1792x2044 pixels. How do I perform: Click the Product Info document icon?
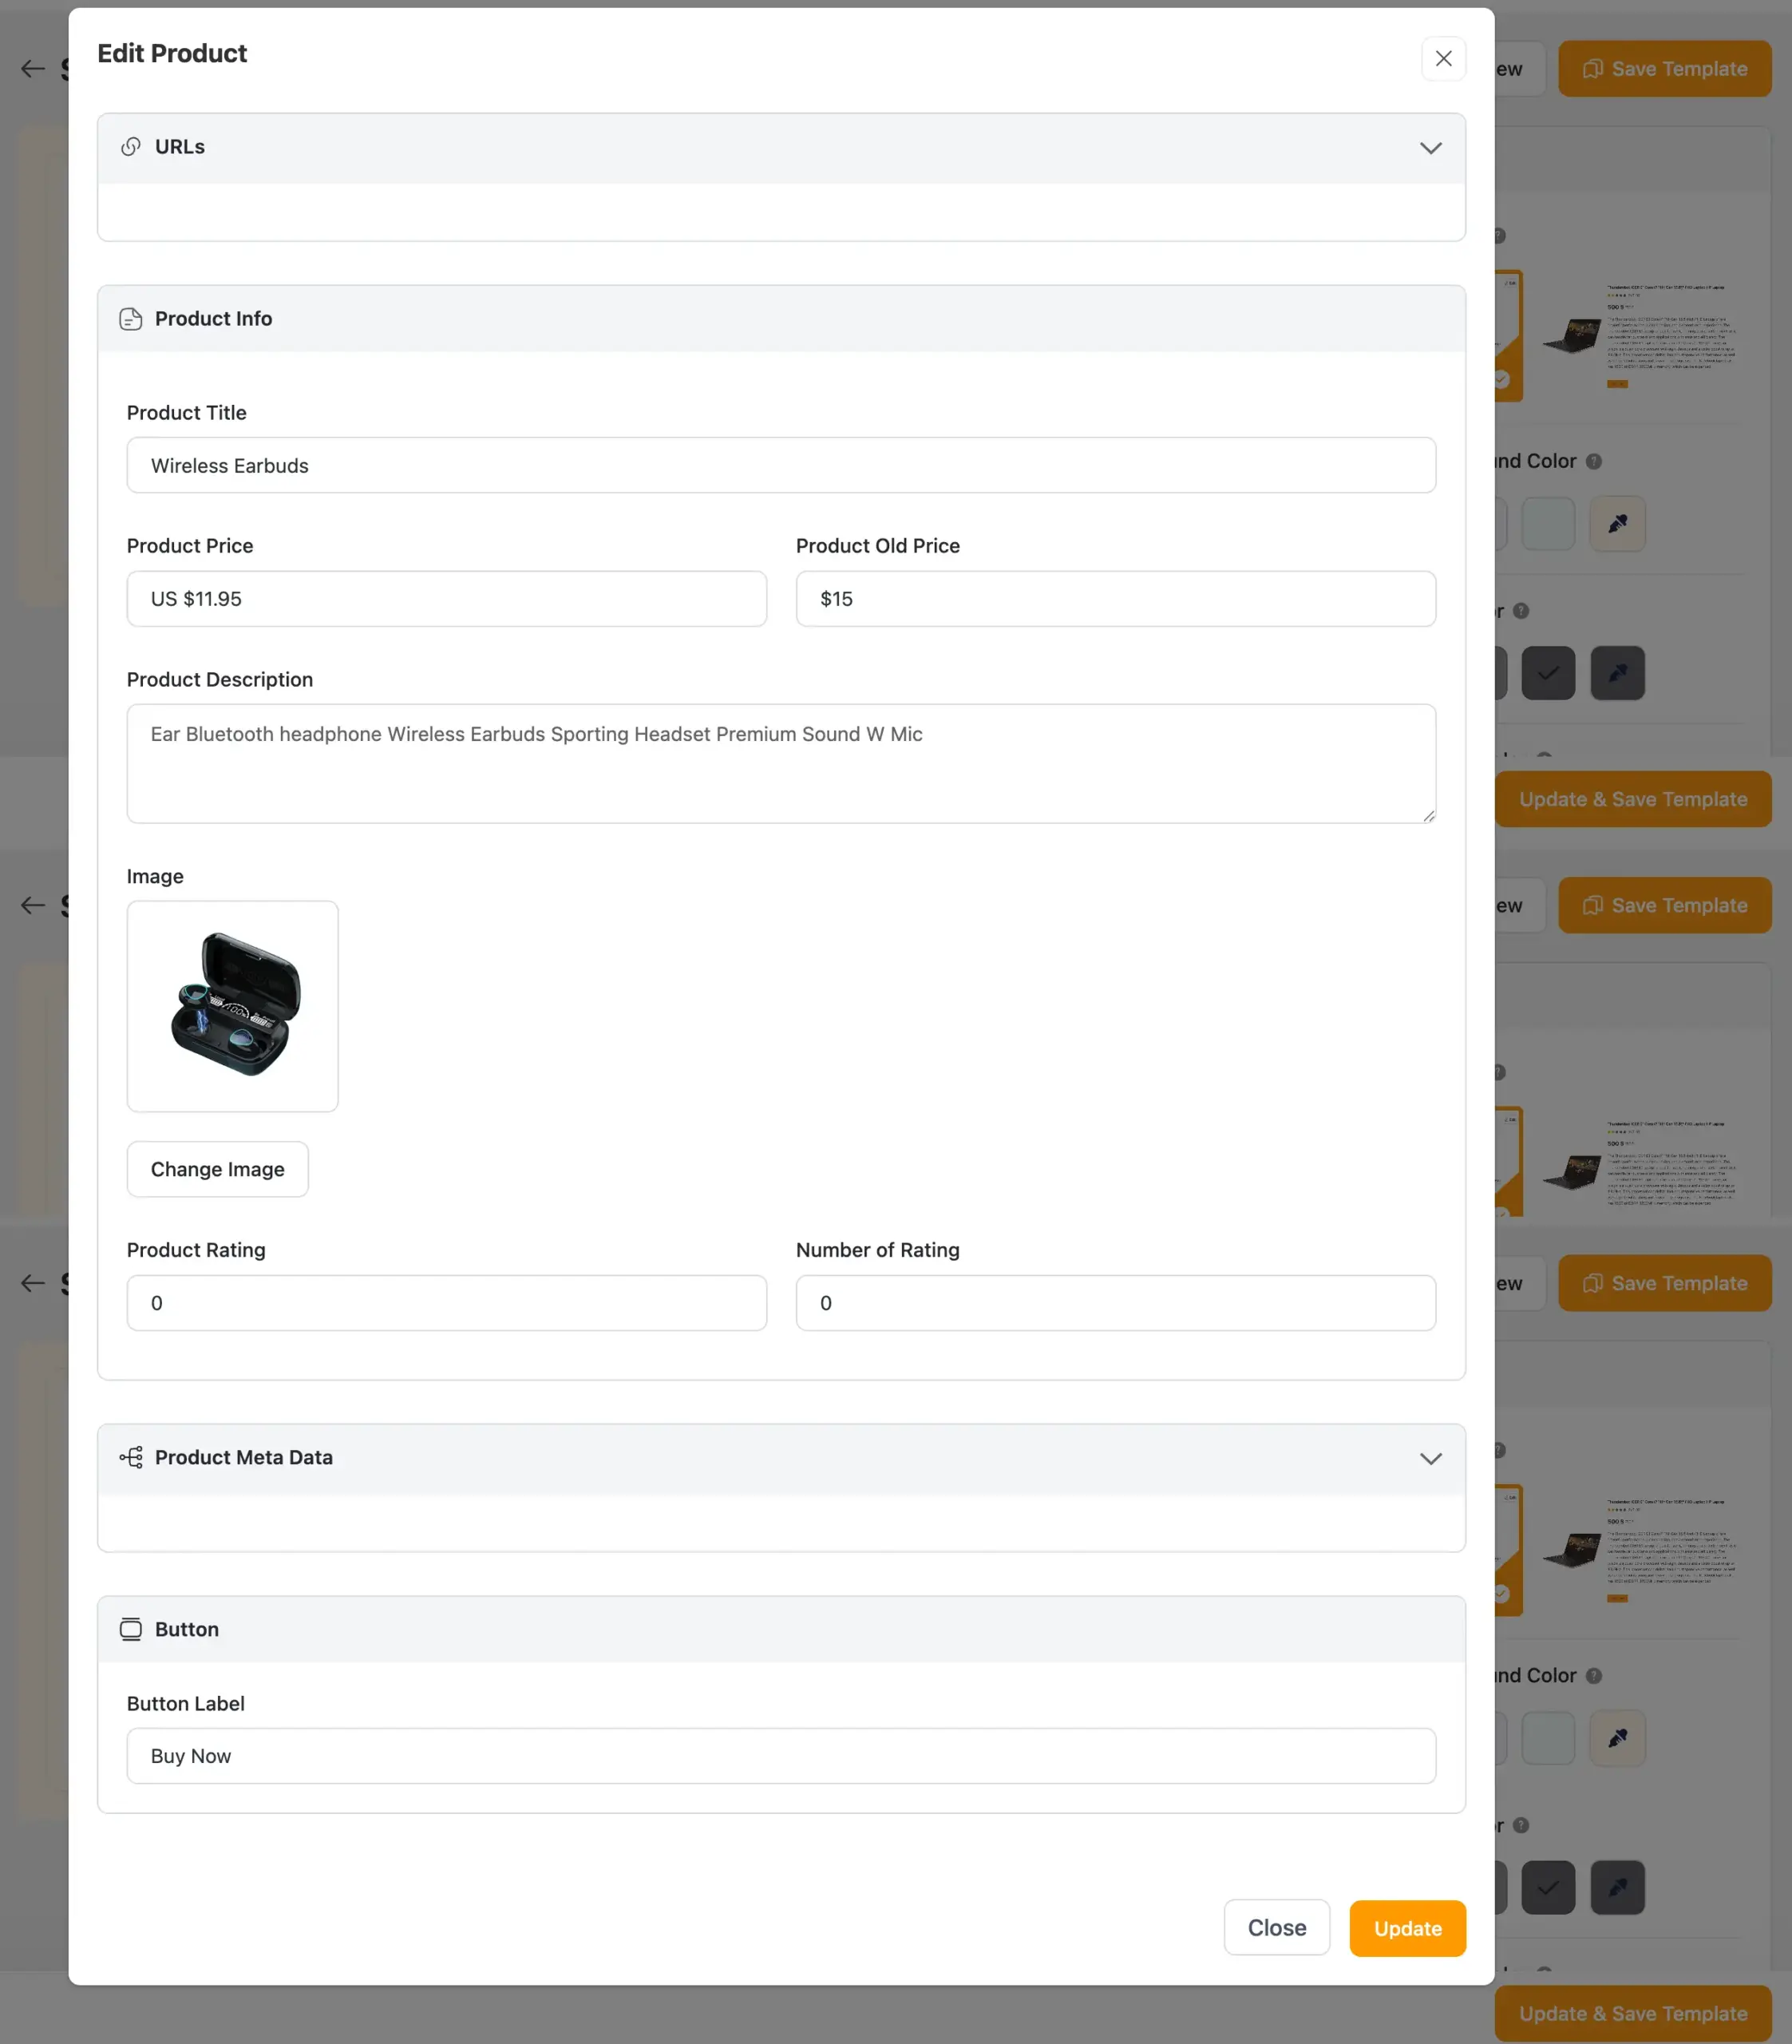(x=131, y=318)
